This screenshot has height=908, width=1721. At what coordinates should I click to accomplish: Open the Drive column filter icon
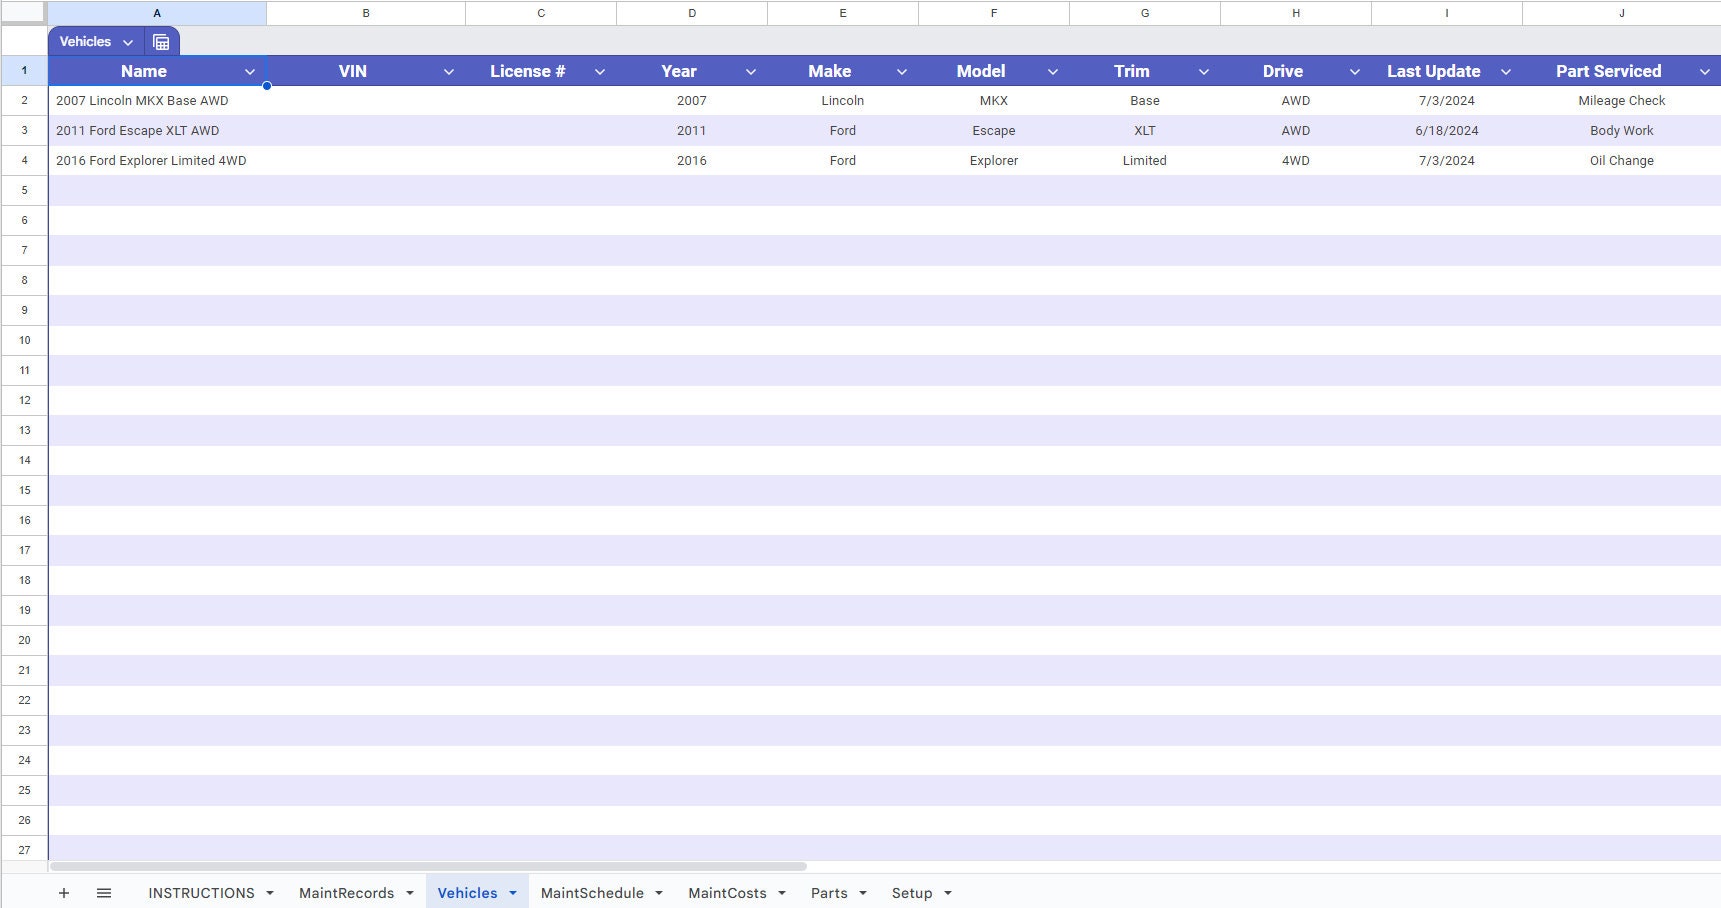click(1354, 71)
